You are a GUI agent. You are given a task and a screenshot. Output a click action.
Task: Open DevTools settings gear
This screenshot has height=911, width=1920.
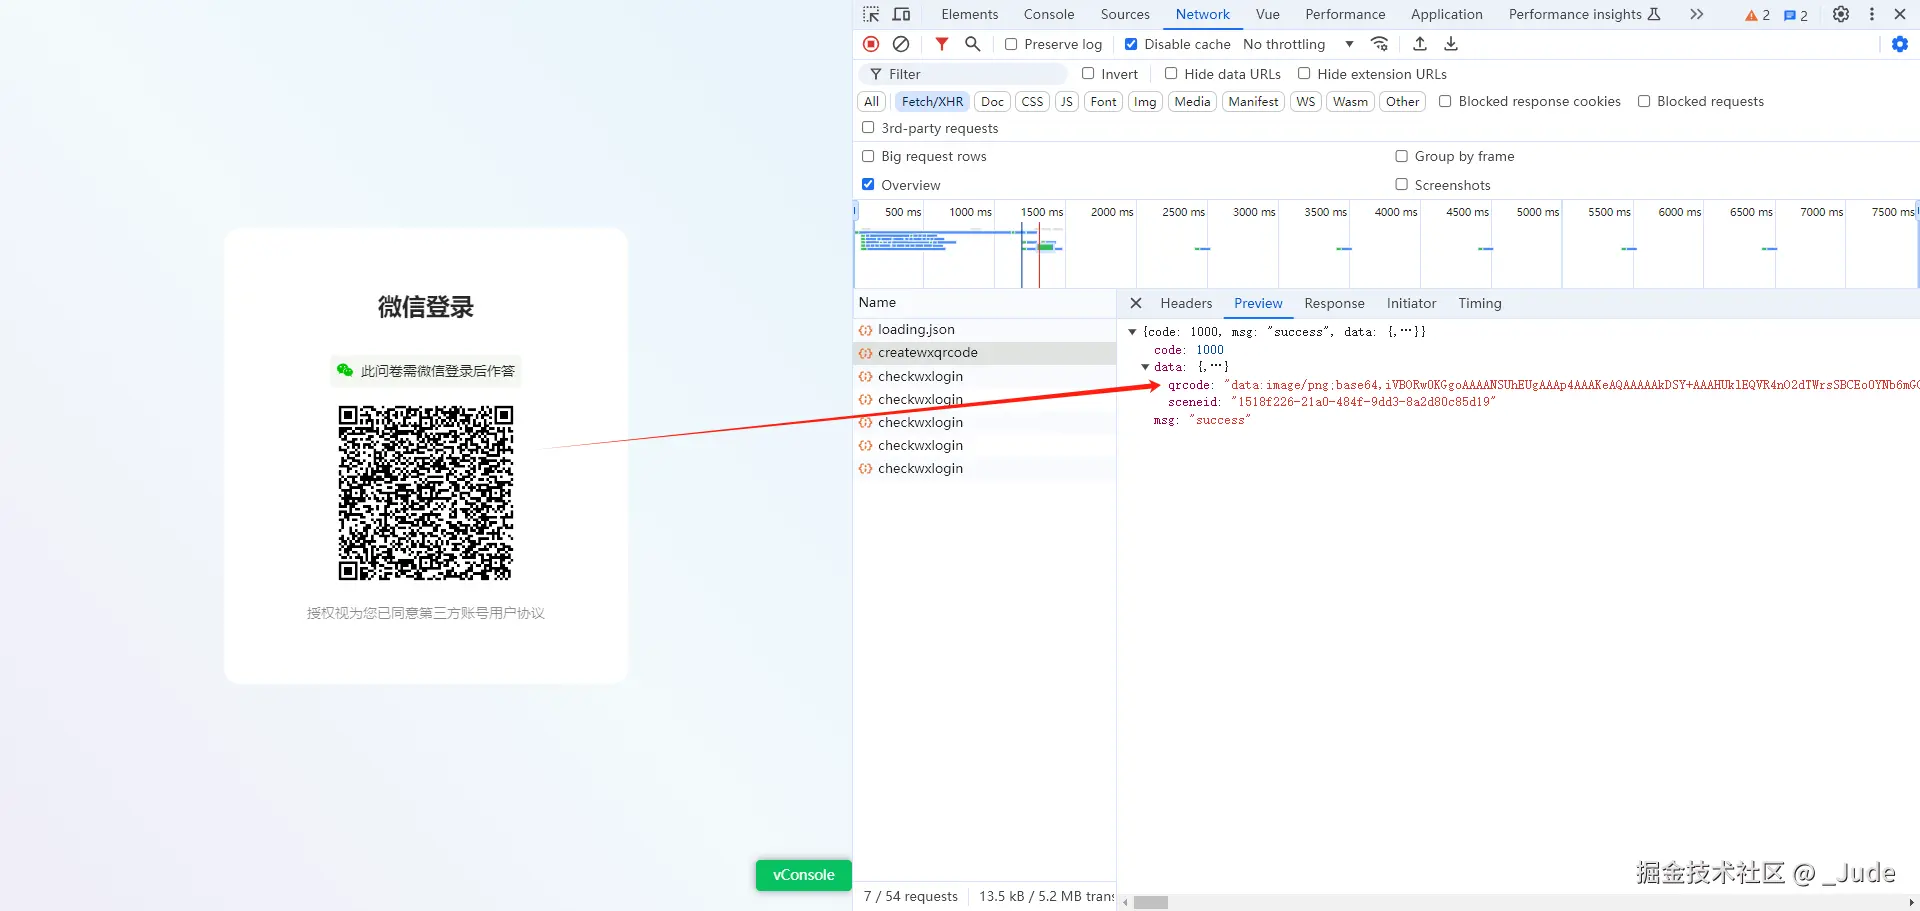coord(1841,14)
